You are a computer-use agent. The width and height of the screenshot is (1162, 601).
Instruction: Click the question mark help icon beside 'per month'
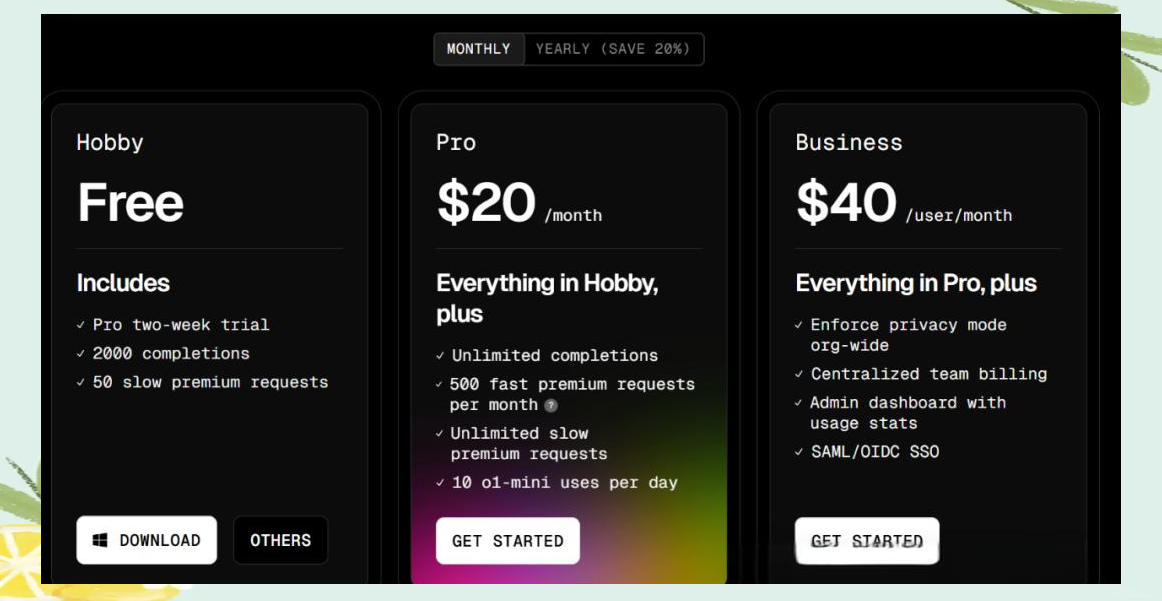pos(551,405)
